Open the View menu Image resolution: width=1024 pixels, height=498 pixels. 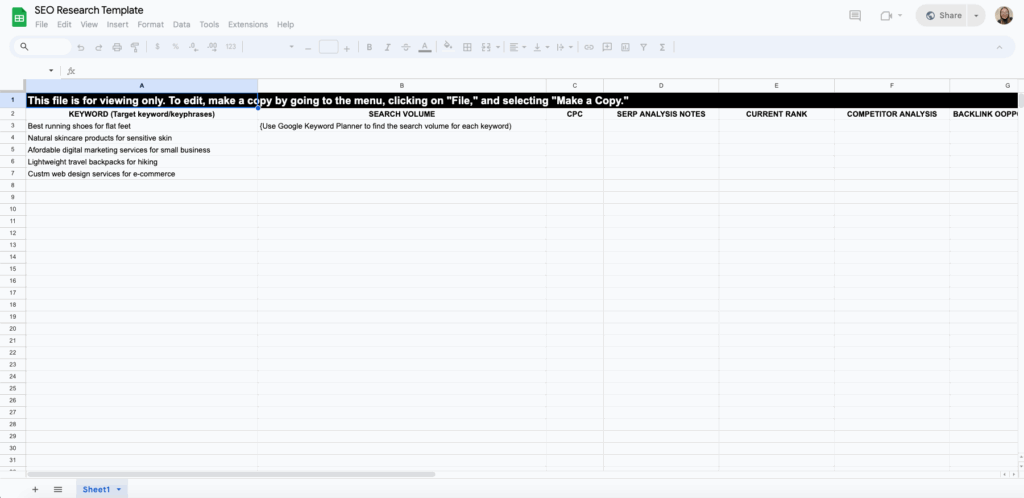coord(89,24)
